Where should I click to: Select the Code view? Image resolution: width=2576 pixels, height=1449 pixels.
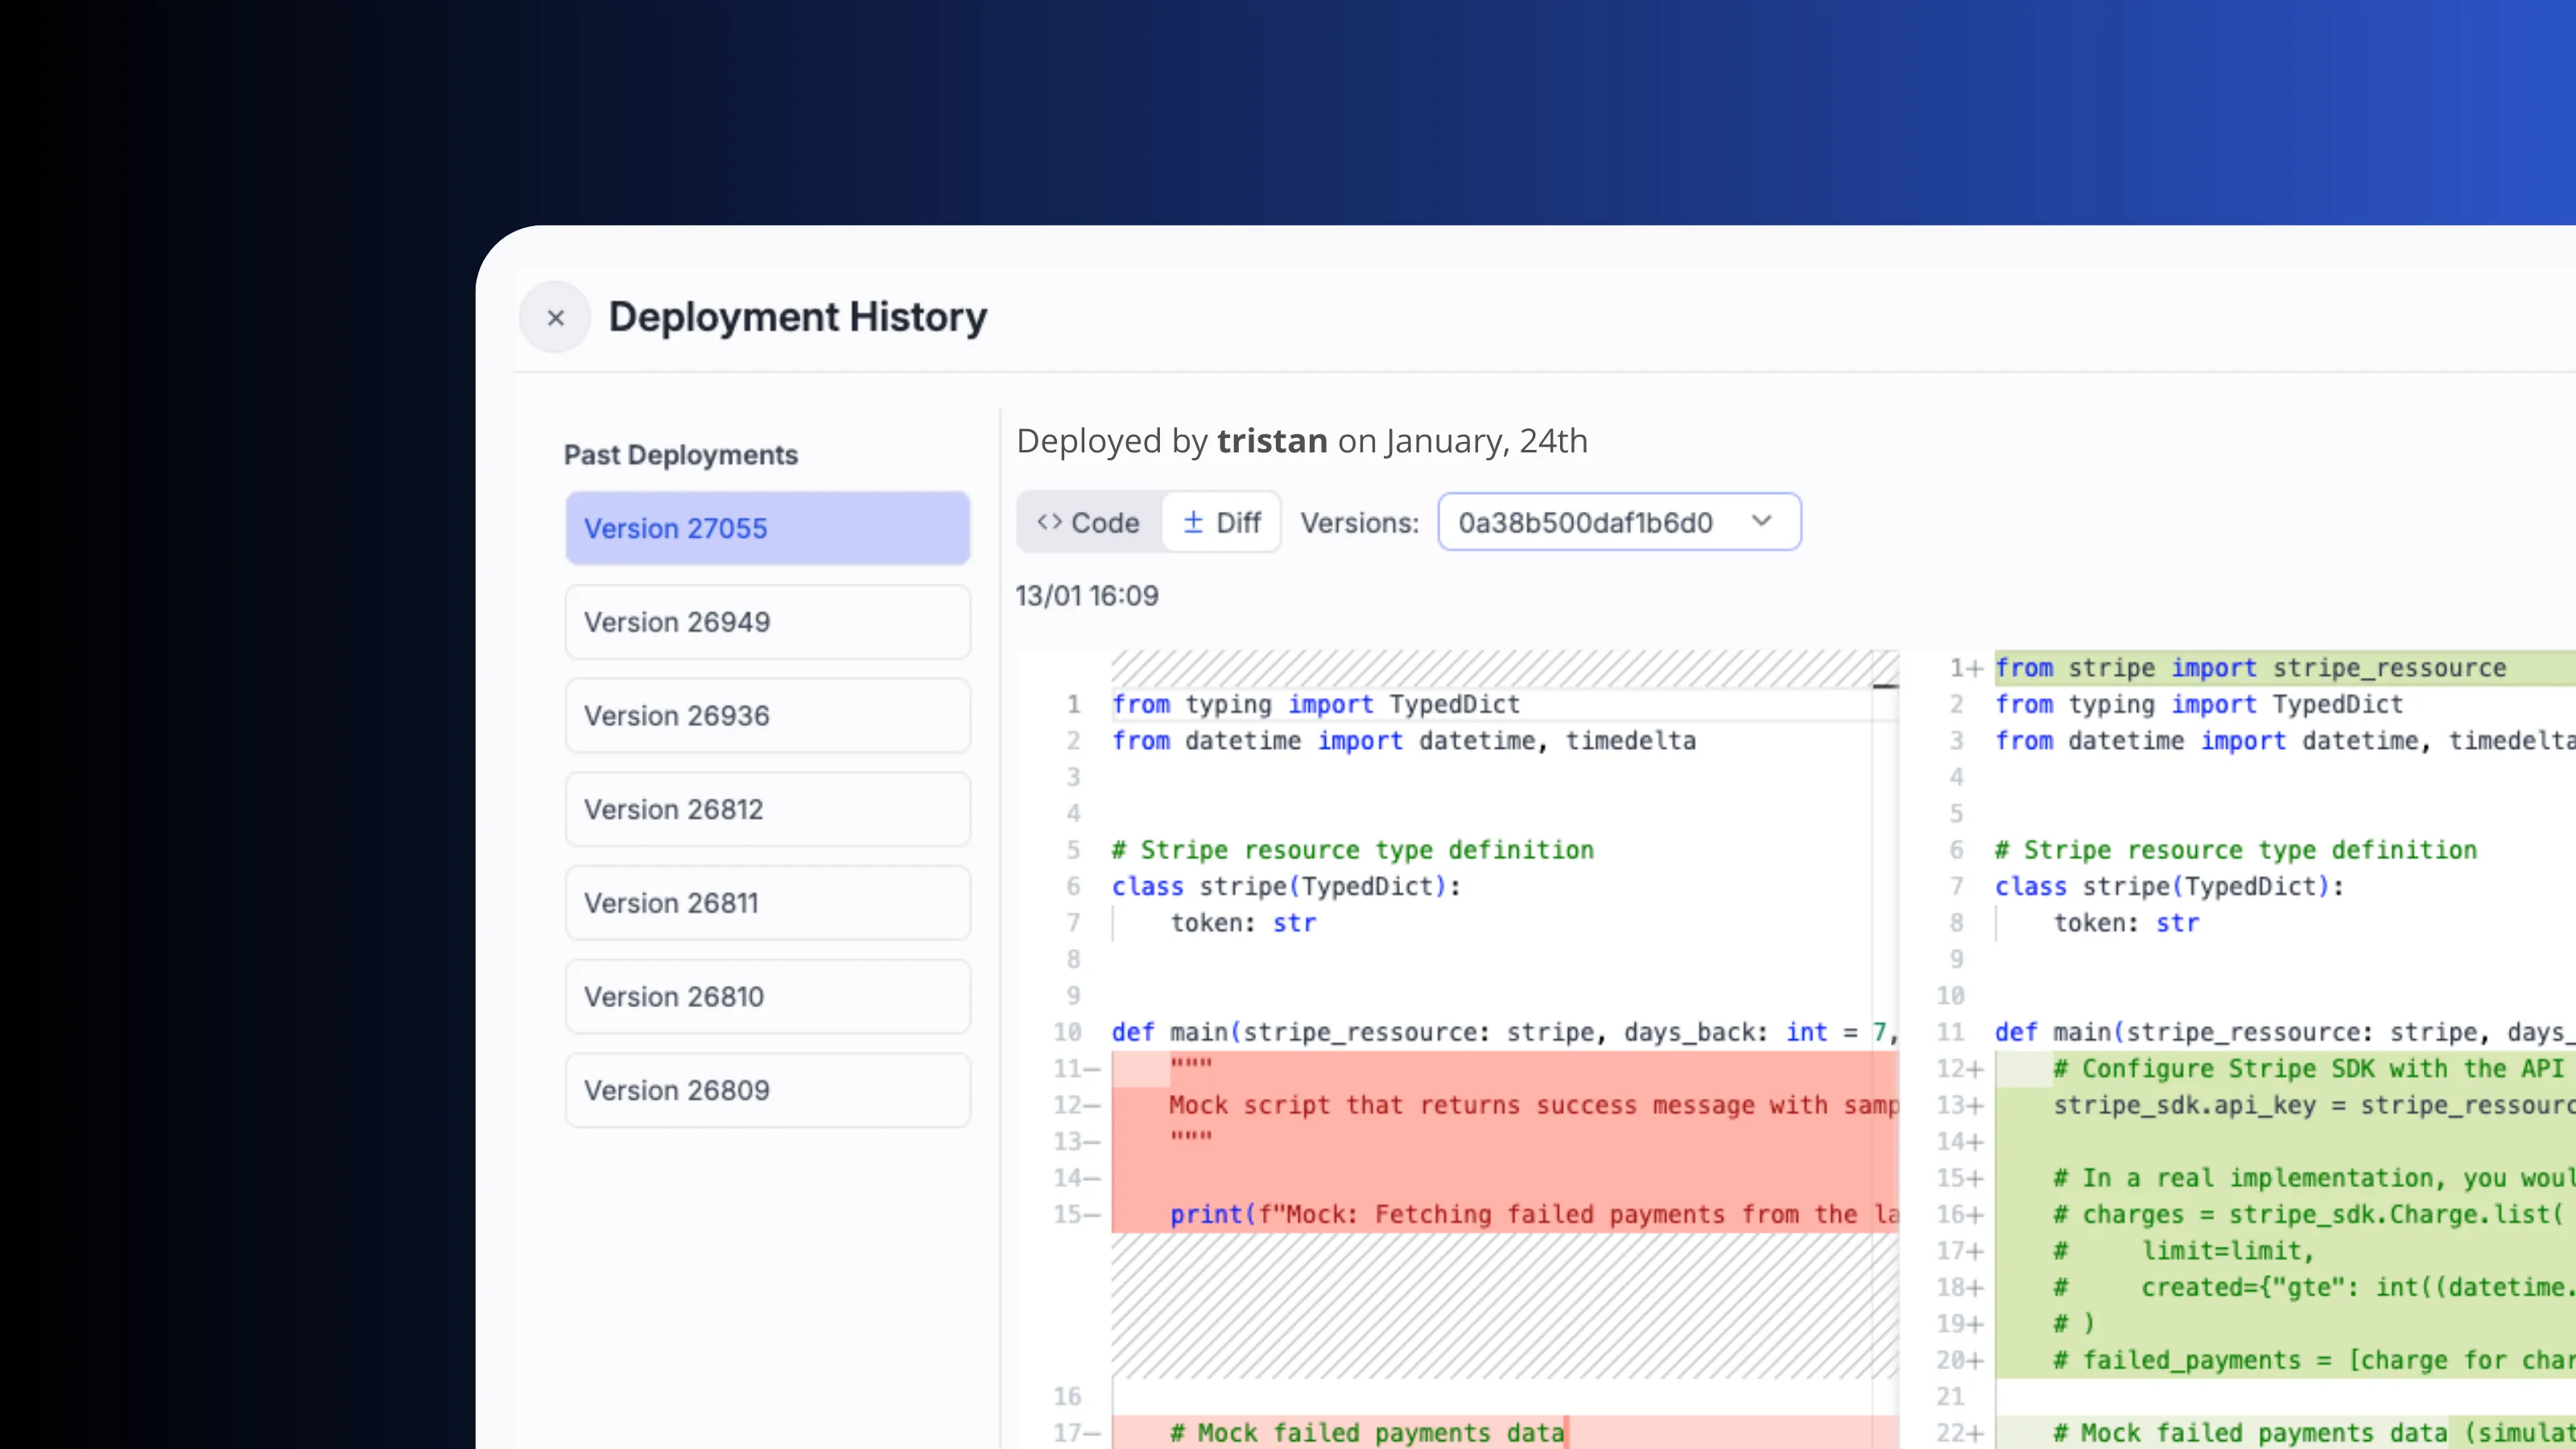(x=1087, y=521)
